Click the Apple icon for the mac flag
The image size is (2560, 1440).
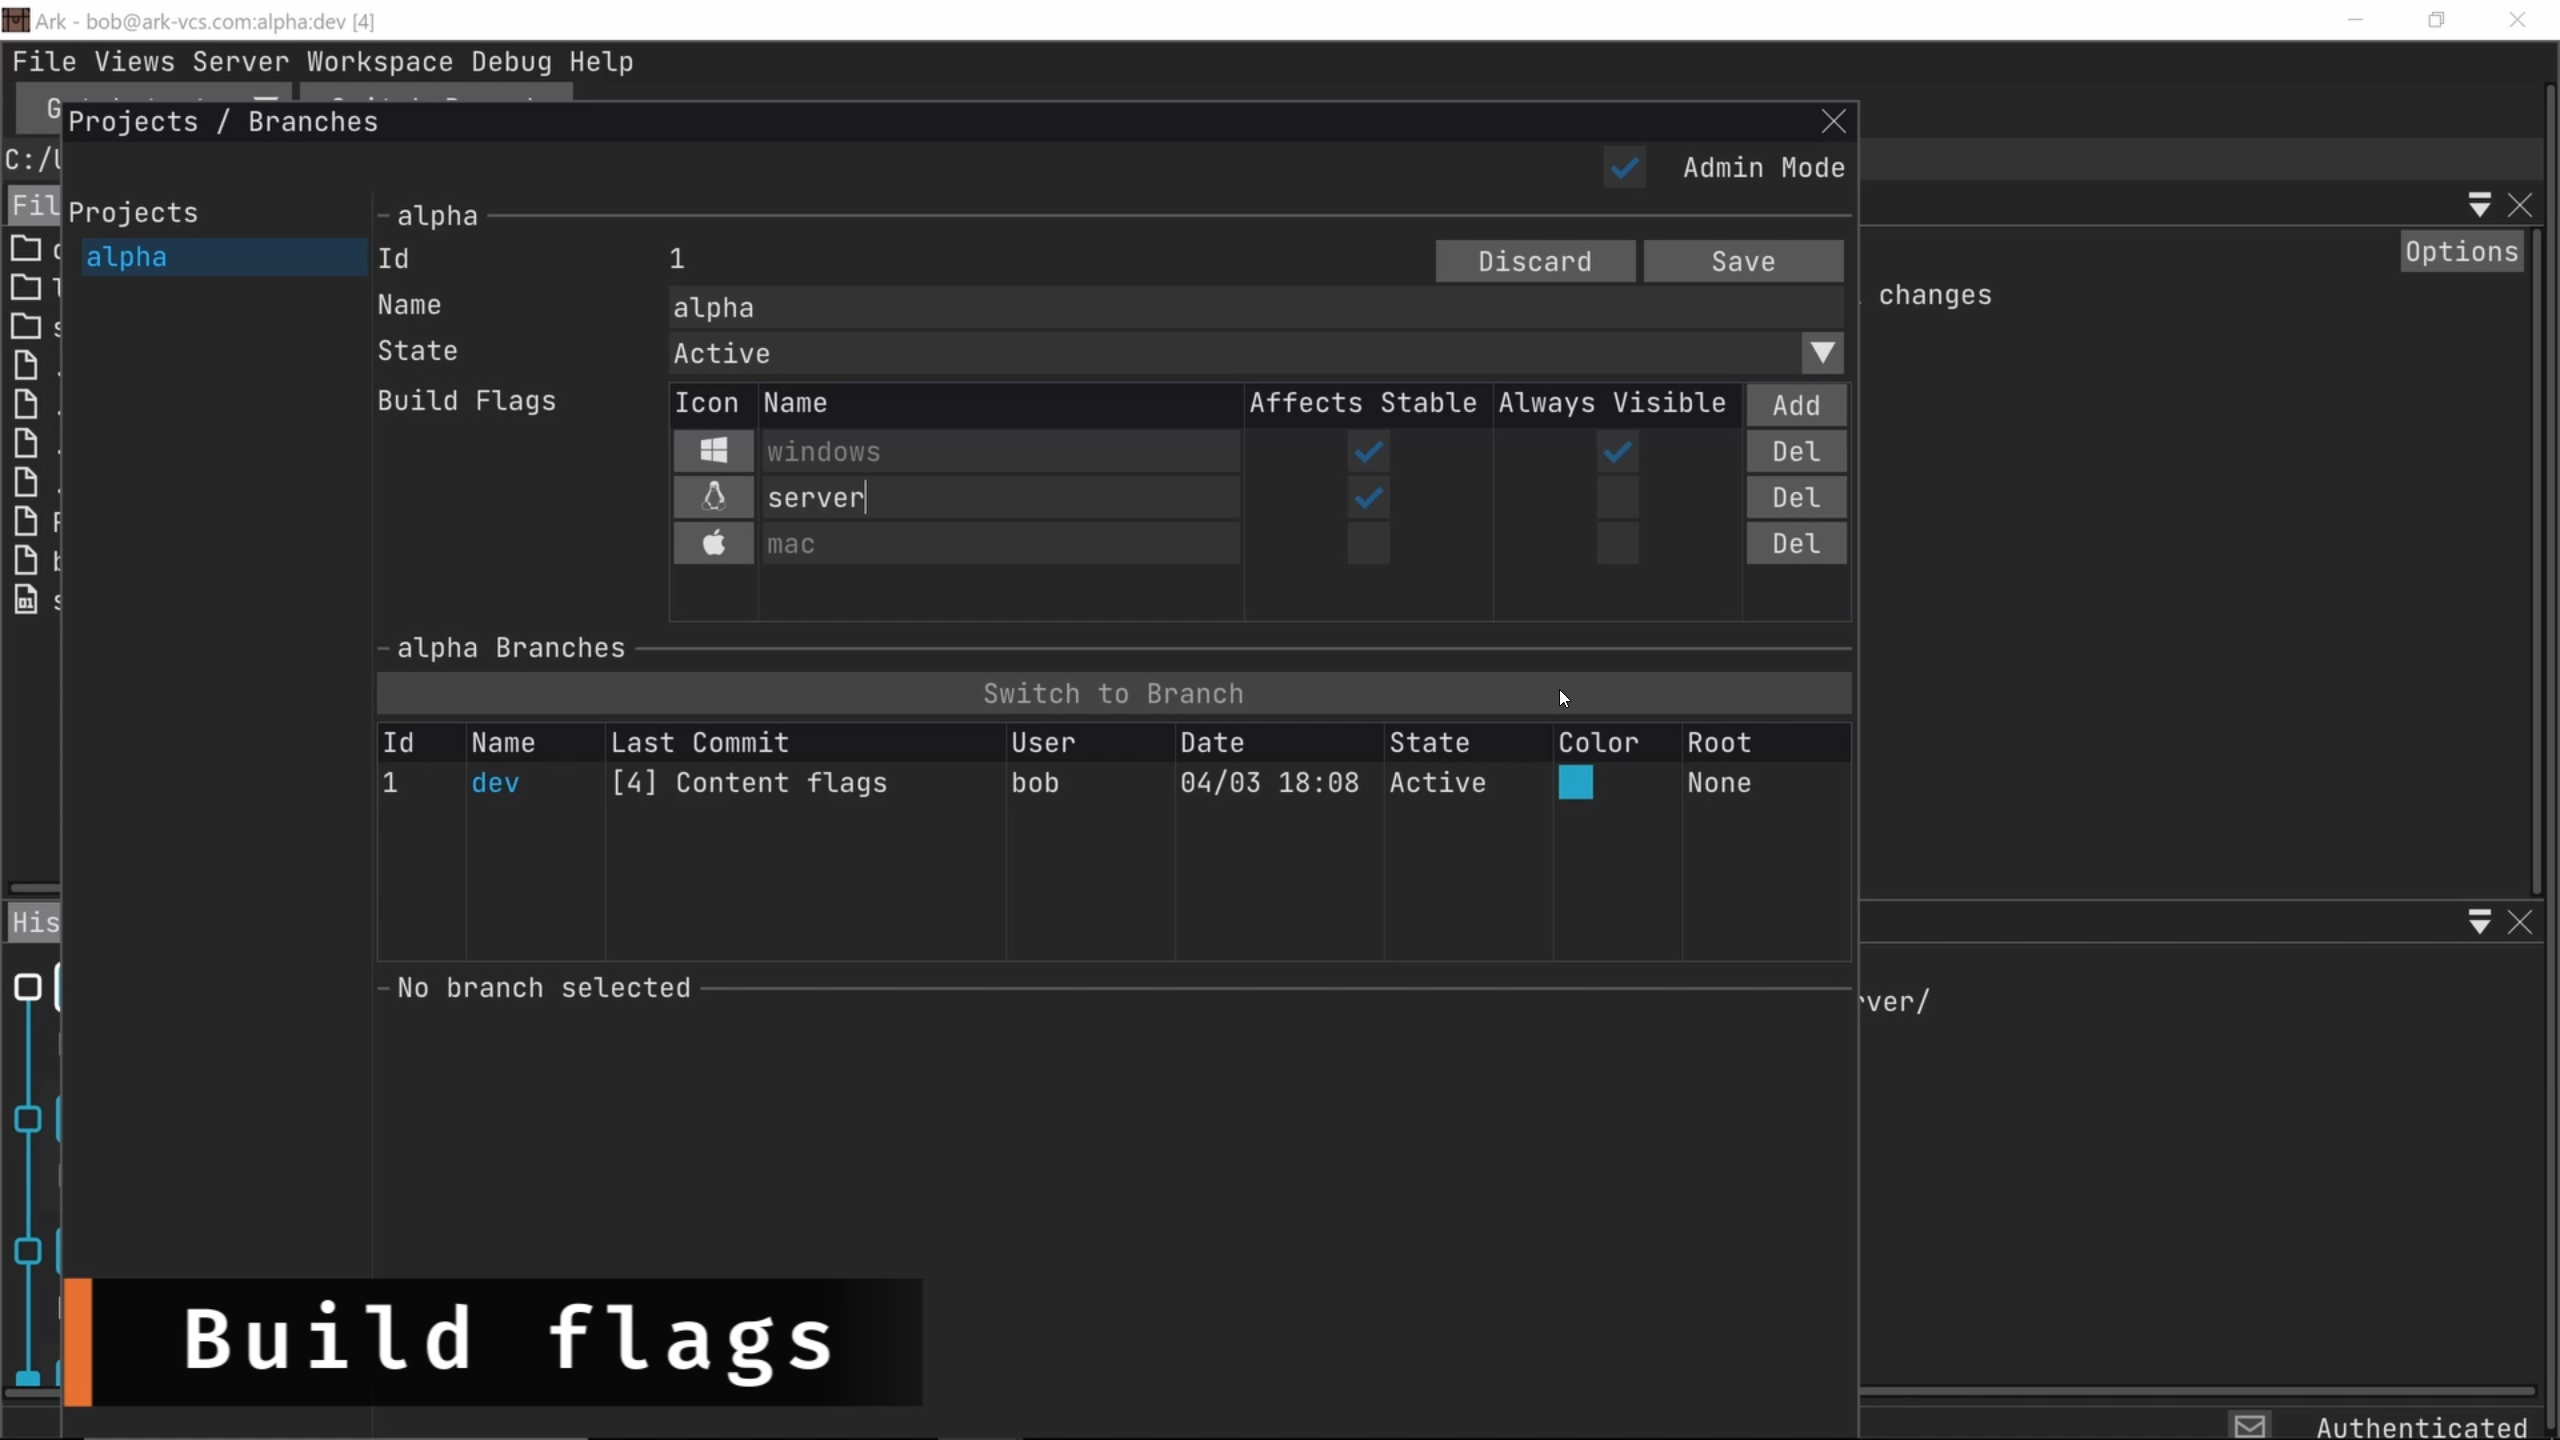pyautogui.click(x=713, y=543)
